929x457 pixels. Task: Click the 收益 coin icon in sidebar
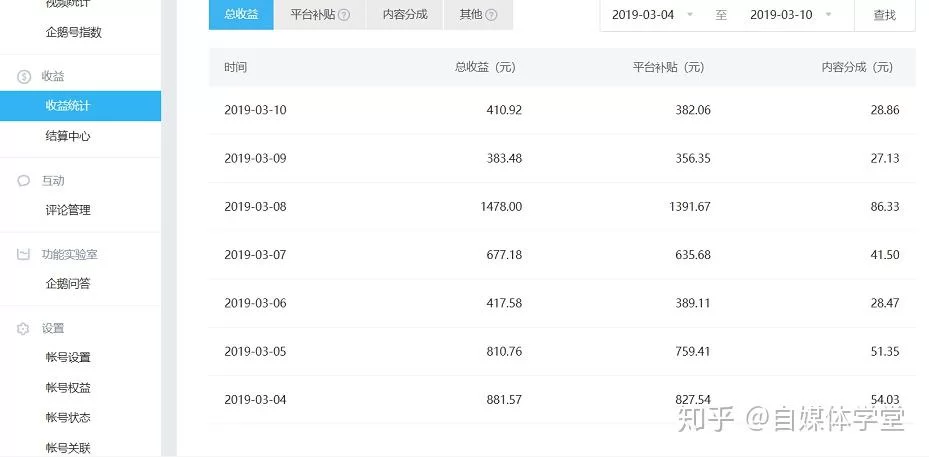[23, 77]
